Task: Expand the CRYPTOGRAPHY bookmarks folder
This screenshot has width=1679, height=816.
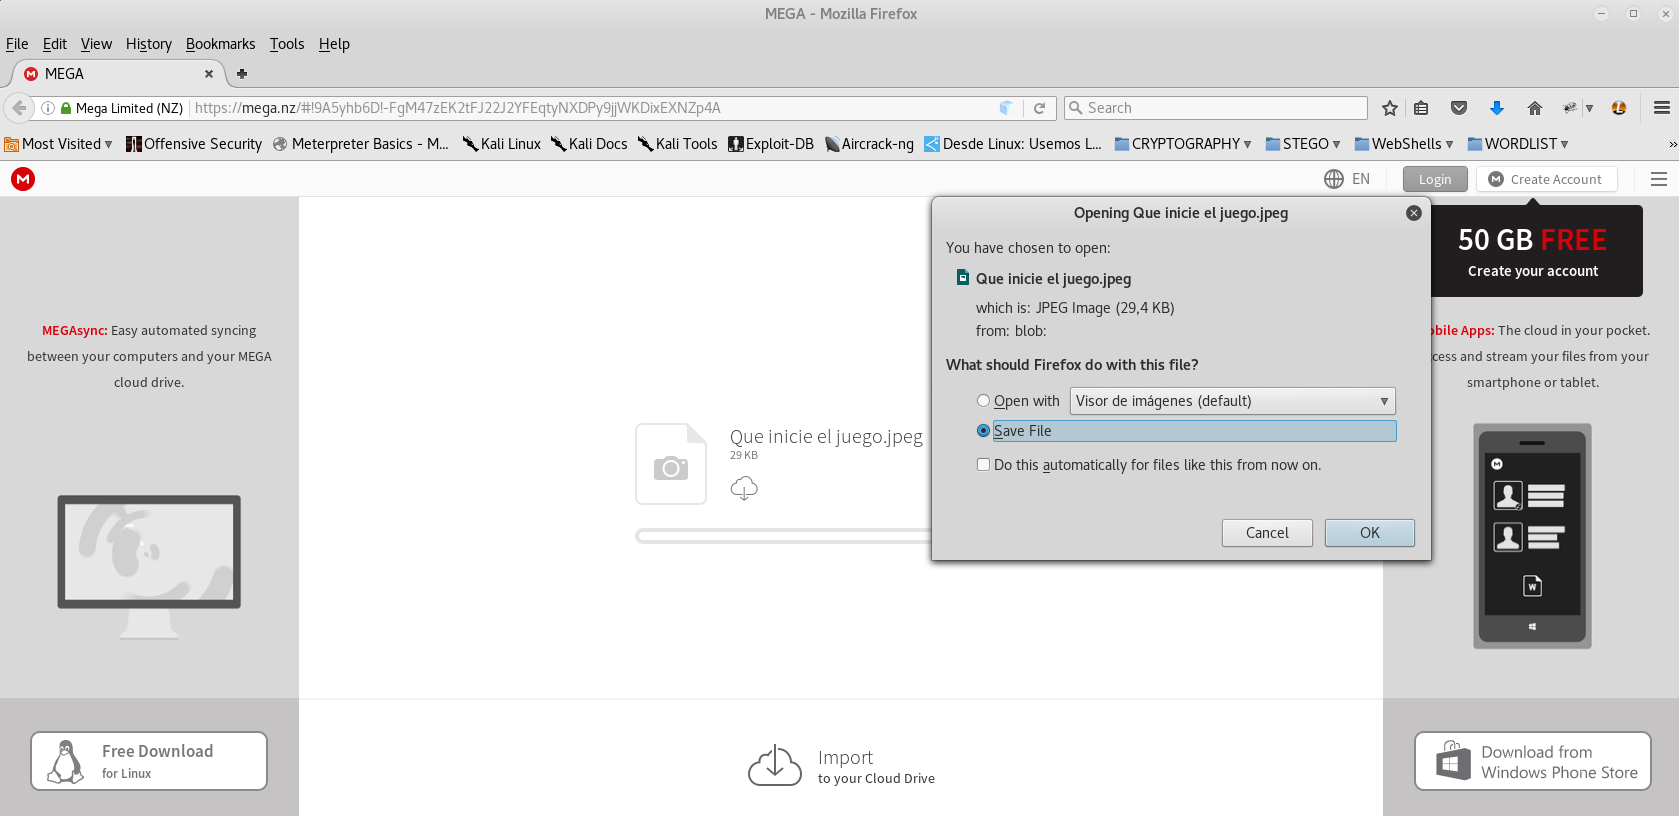Action: 1183,144
